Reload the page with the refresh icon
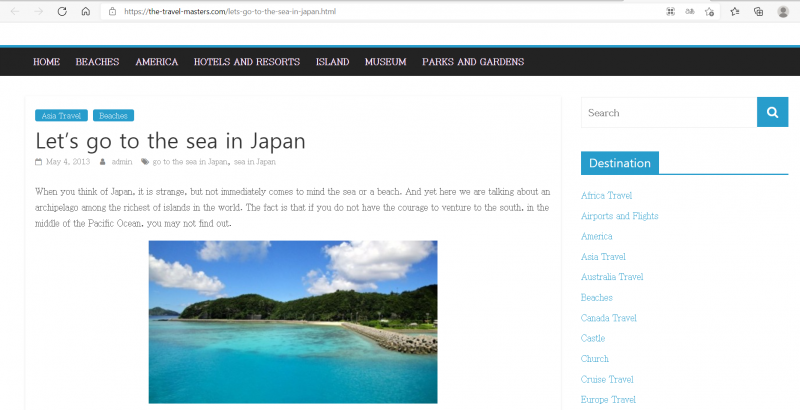 [x=62, y=11]
